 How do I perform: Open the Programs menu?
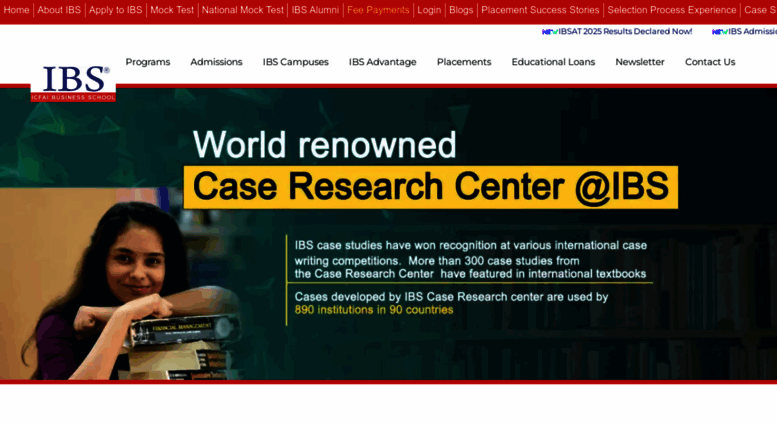tap(147, 62)
